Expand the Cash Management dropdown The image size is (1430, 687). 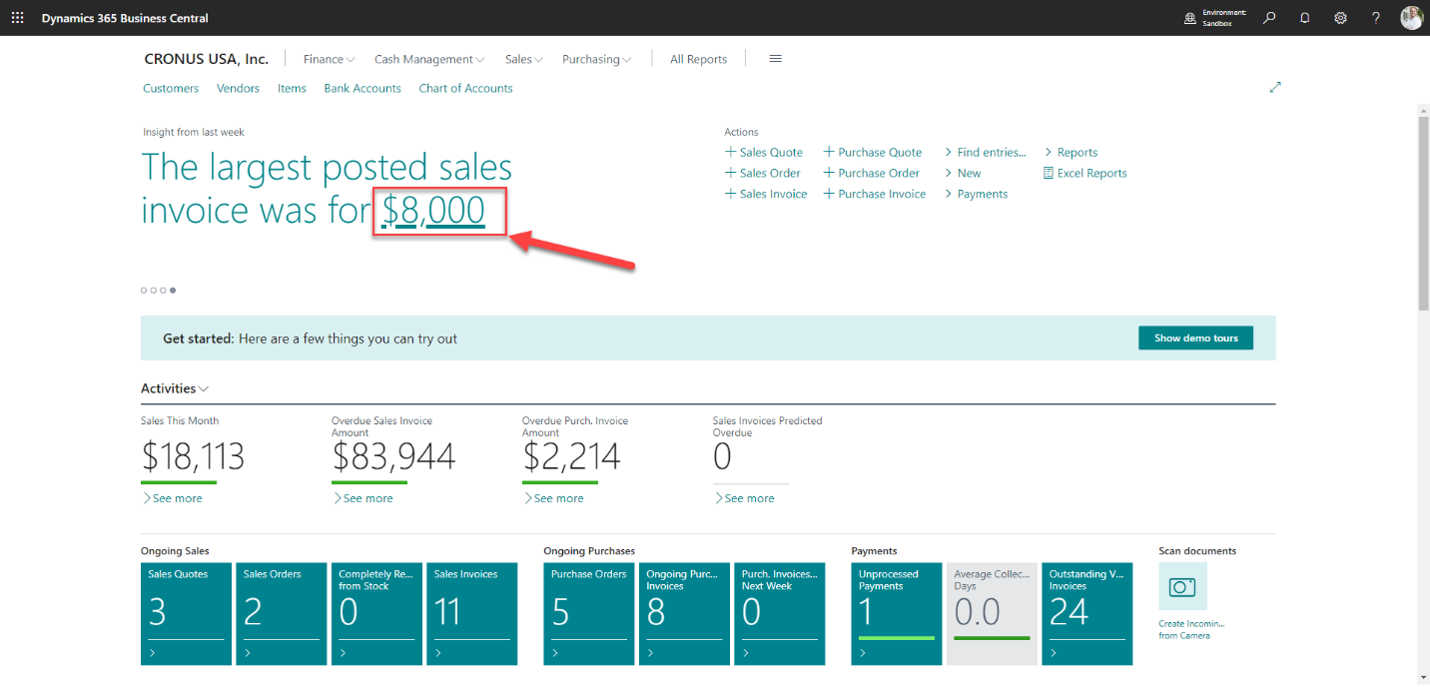(429, 60)
